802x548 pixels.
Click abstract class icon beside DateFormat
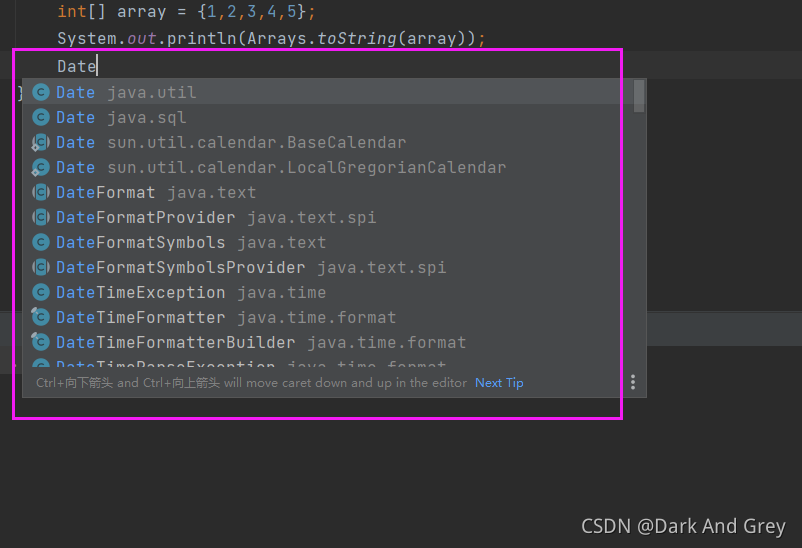41,192
